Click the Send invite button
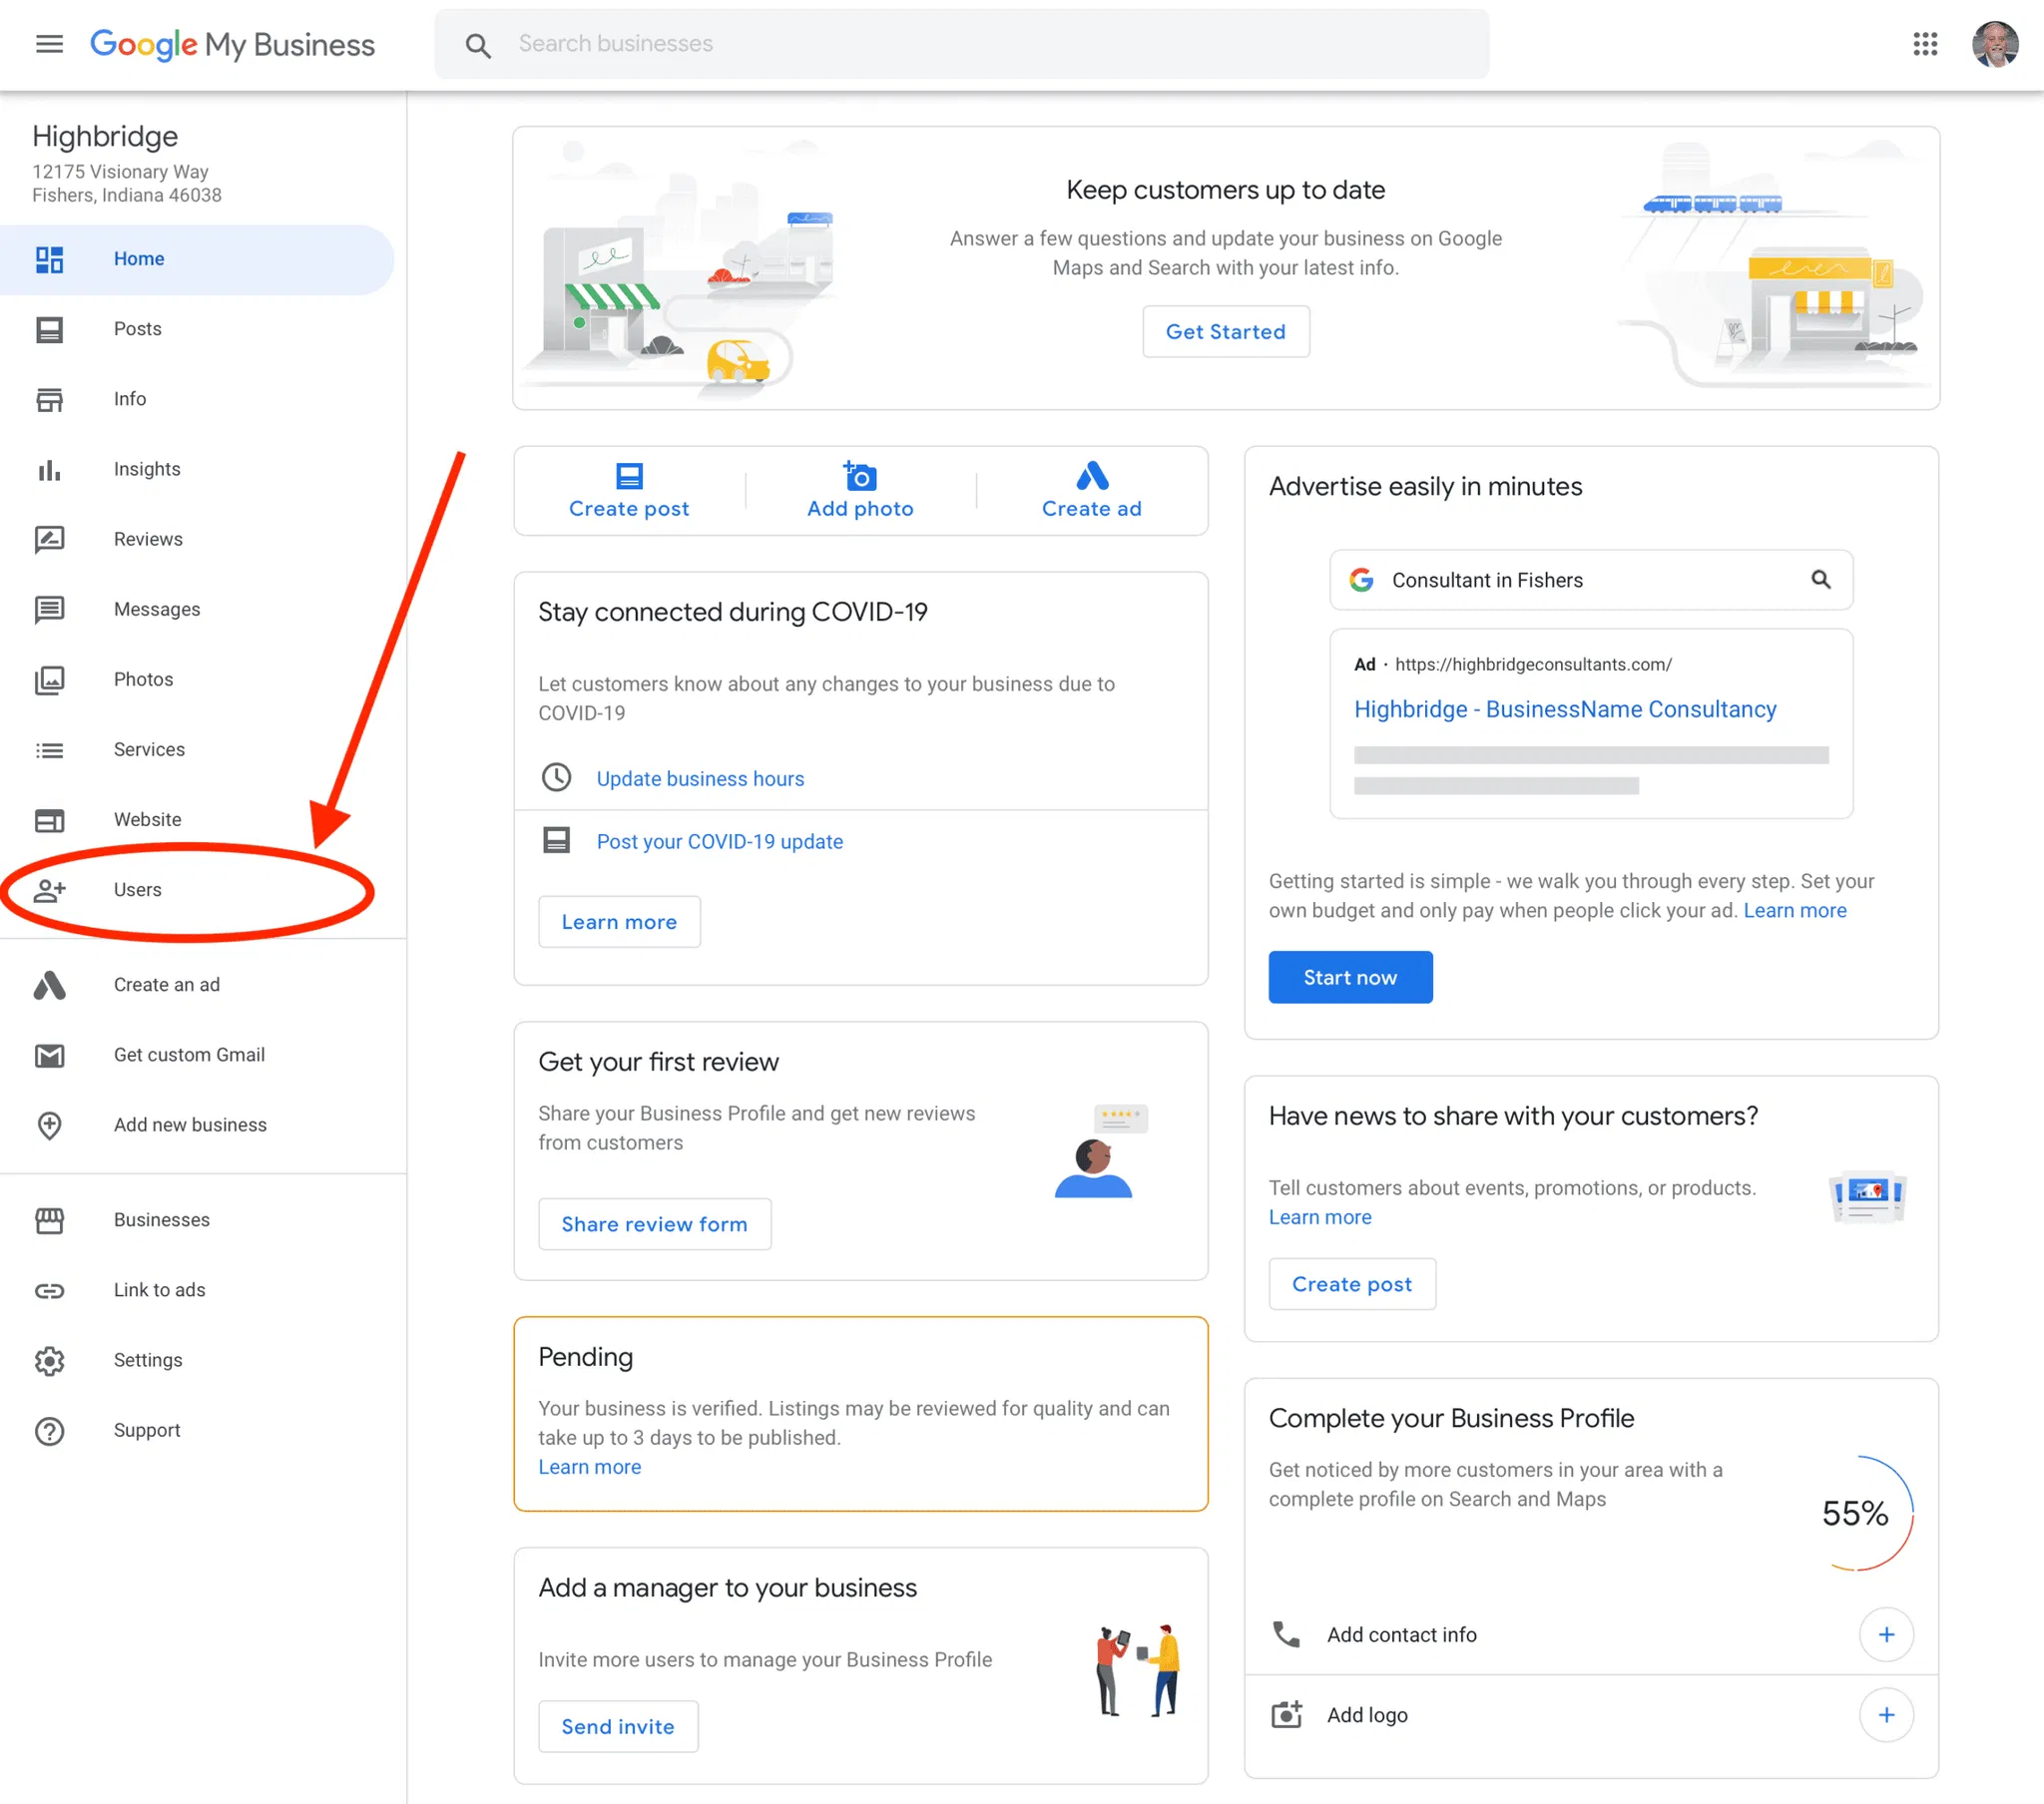 pos(618,1726)
